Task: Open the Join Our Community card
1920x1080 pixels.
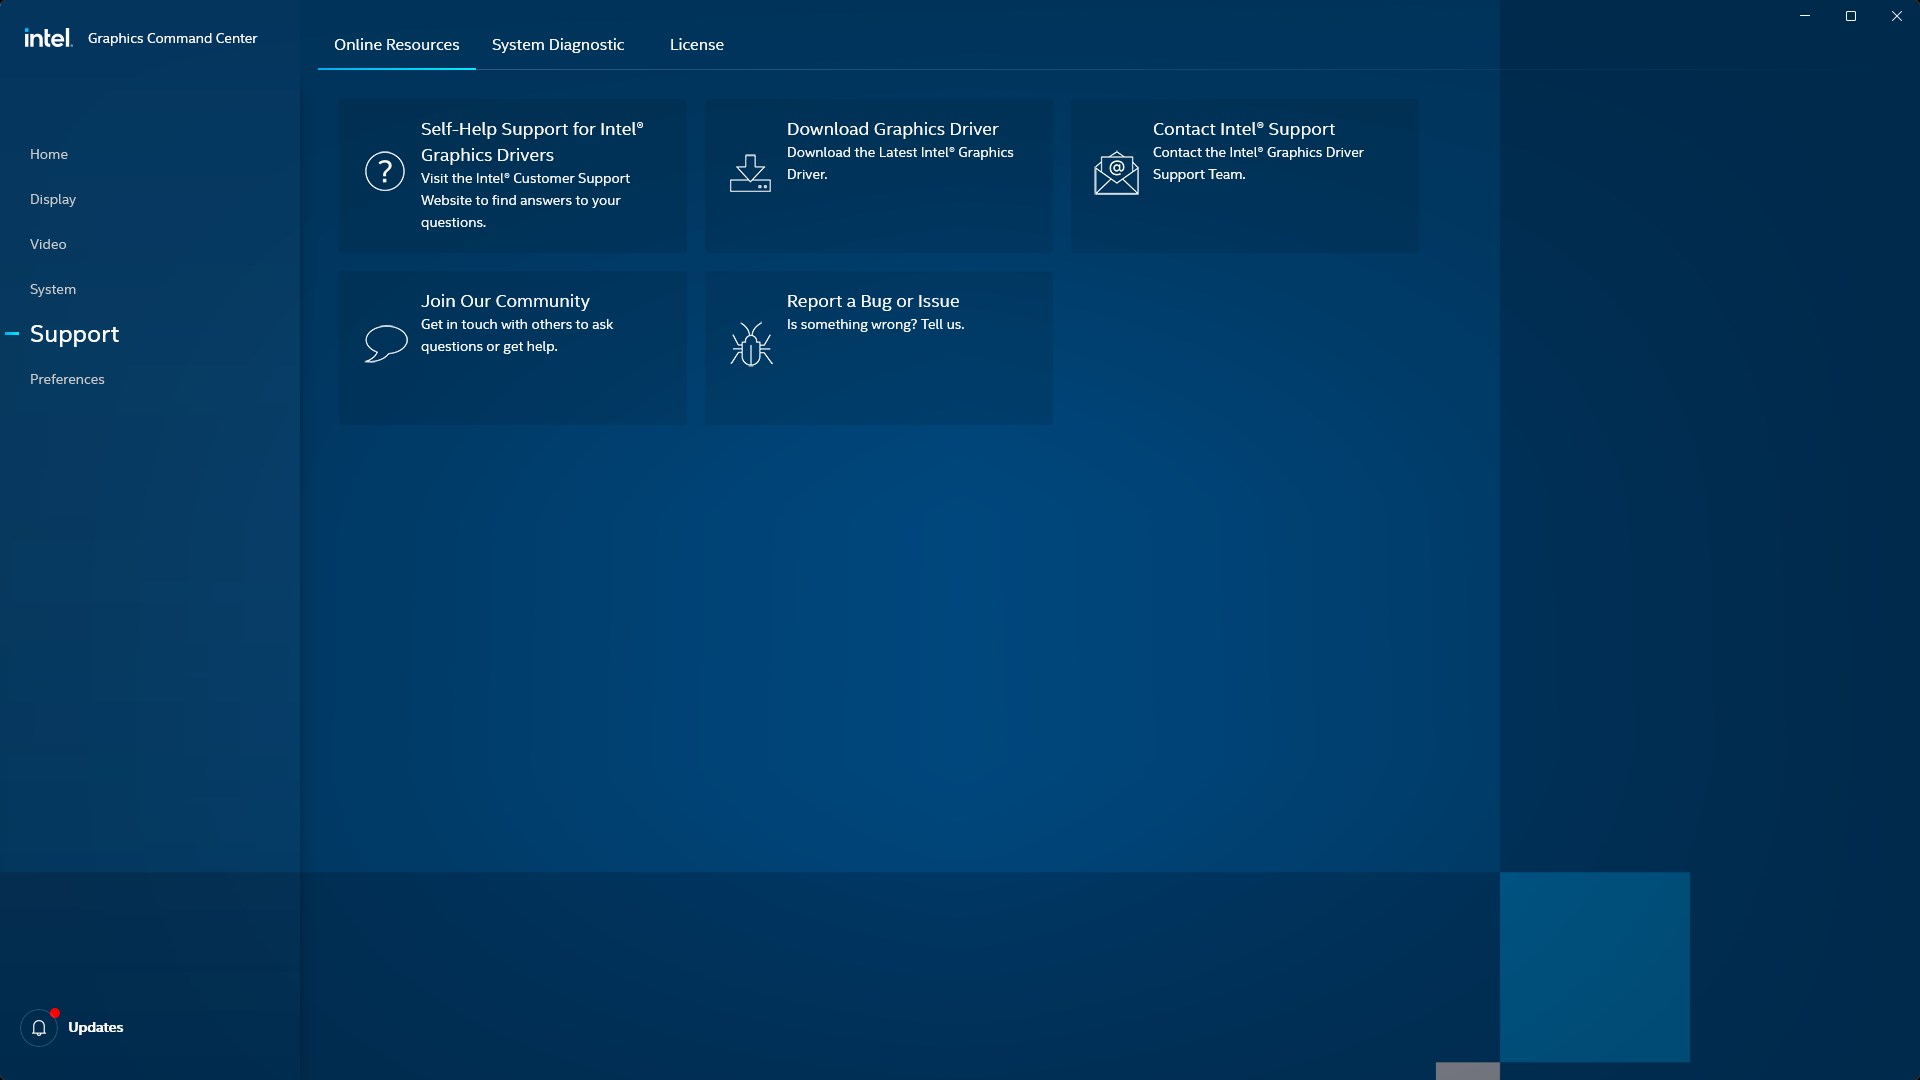Action: tap(512, 347)
